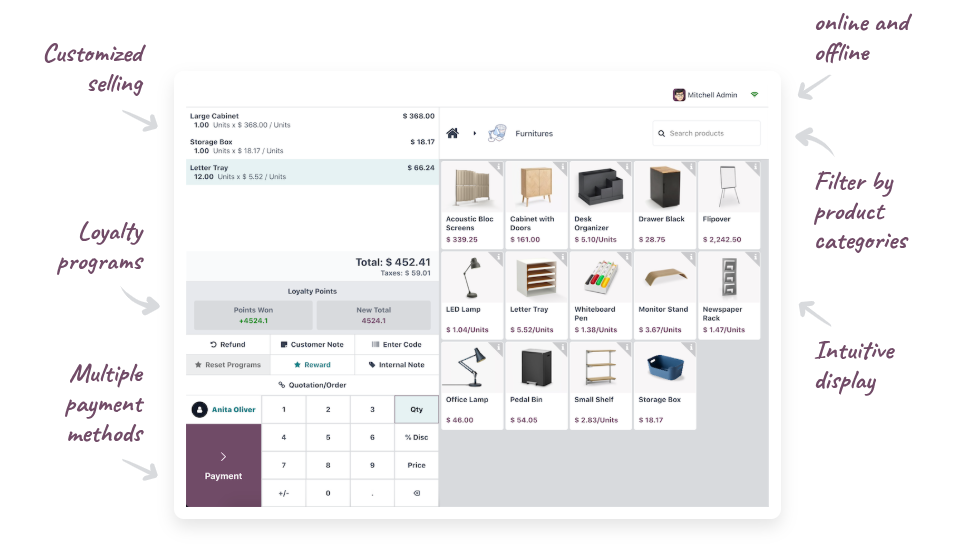
Task: Add Whiteboard Pen to the order
Action: tap(600, 295)
